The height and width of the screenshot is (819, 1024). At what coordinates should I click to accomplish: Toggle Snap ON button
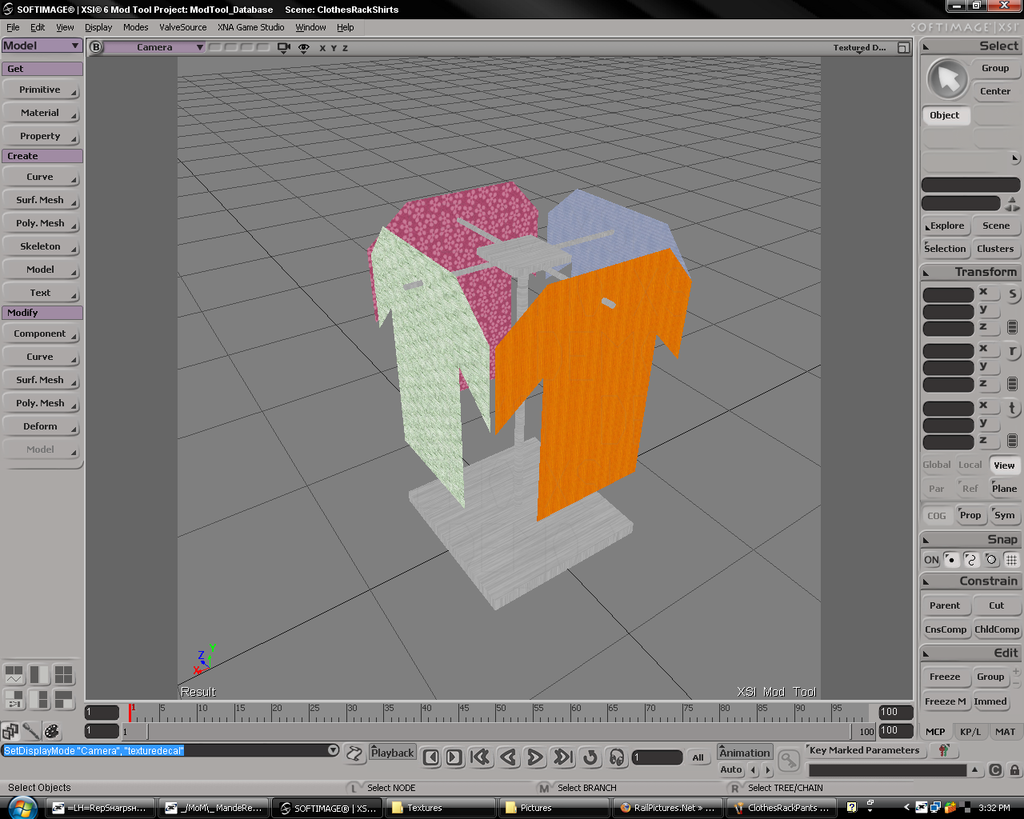pos(931,560)
